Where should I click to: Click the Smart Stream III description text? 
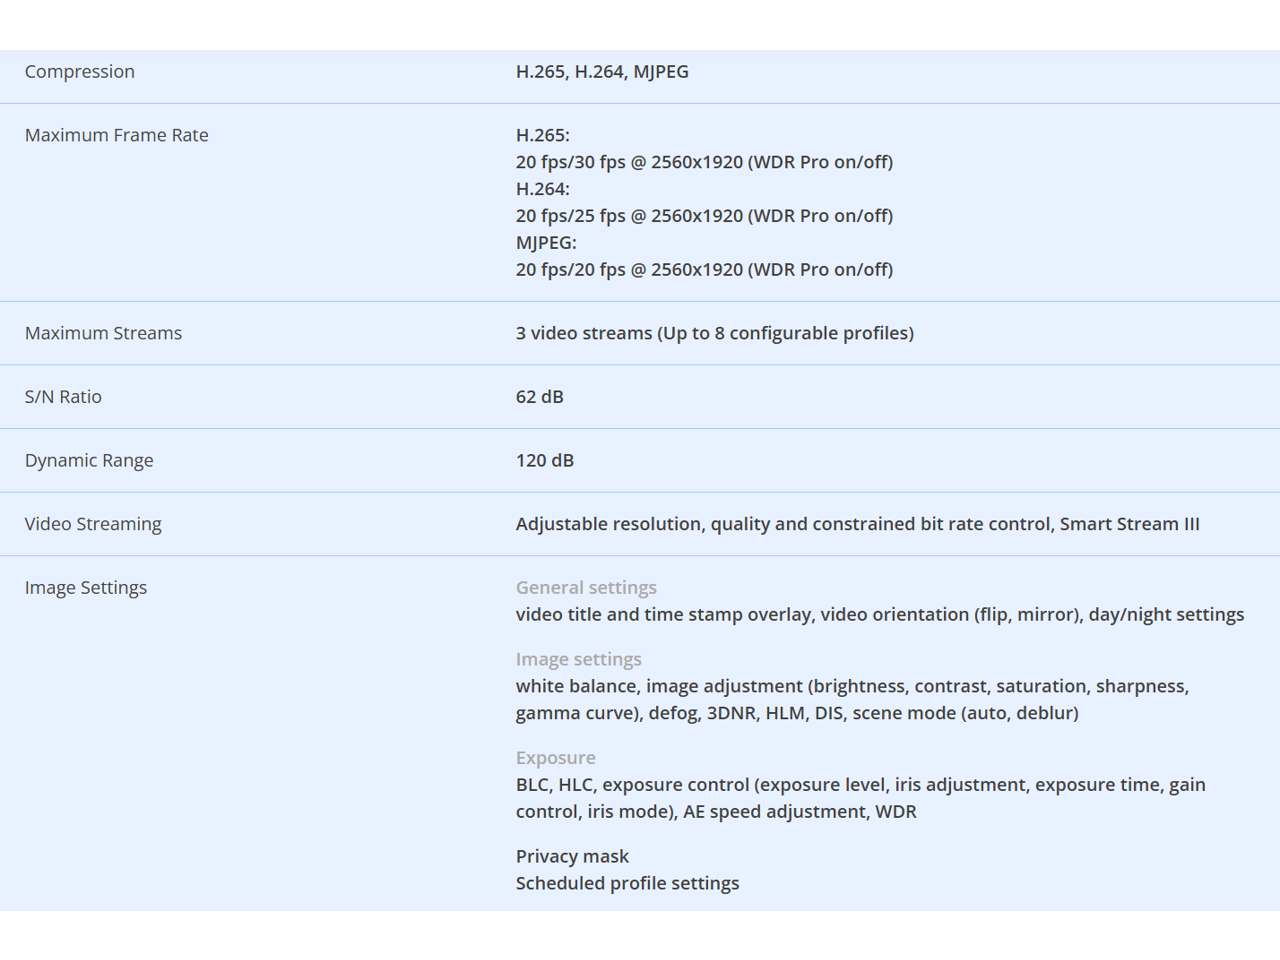(x=857, y=524)
